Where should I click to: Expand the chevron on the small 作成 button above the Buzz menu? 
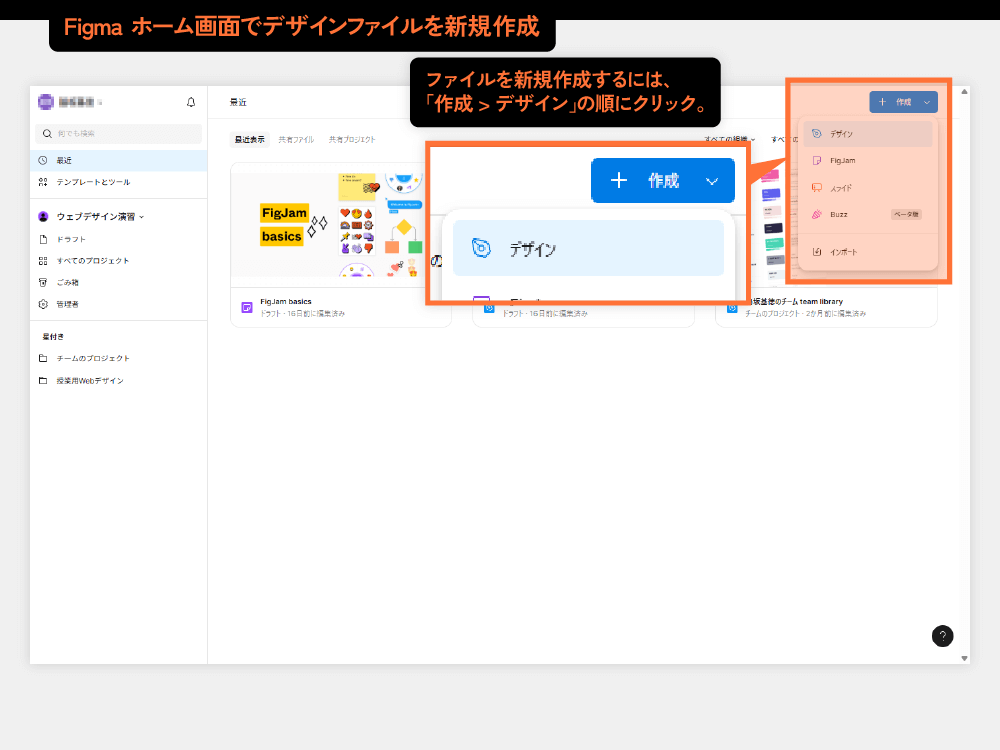[927, 102]
